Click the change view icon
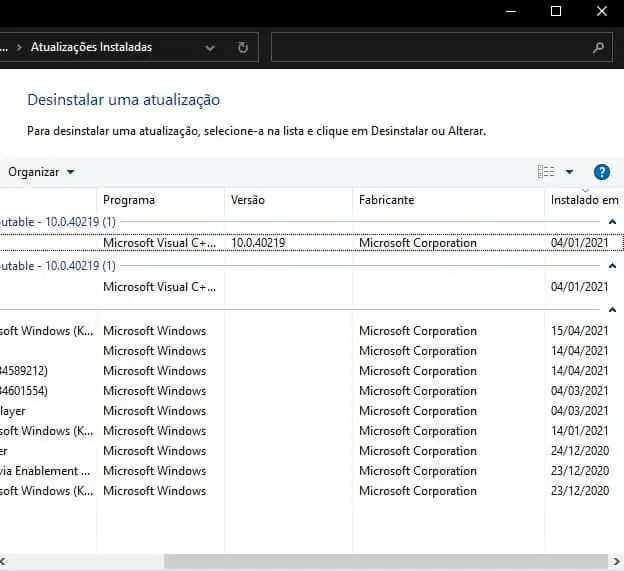 click(546, 171)
